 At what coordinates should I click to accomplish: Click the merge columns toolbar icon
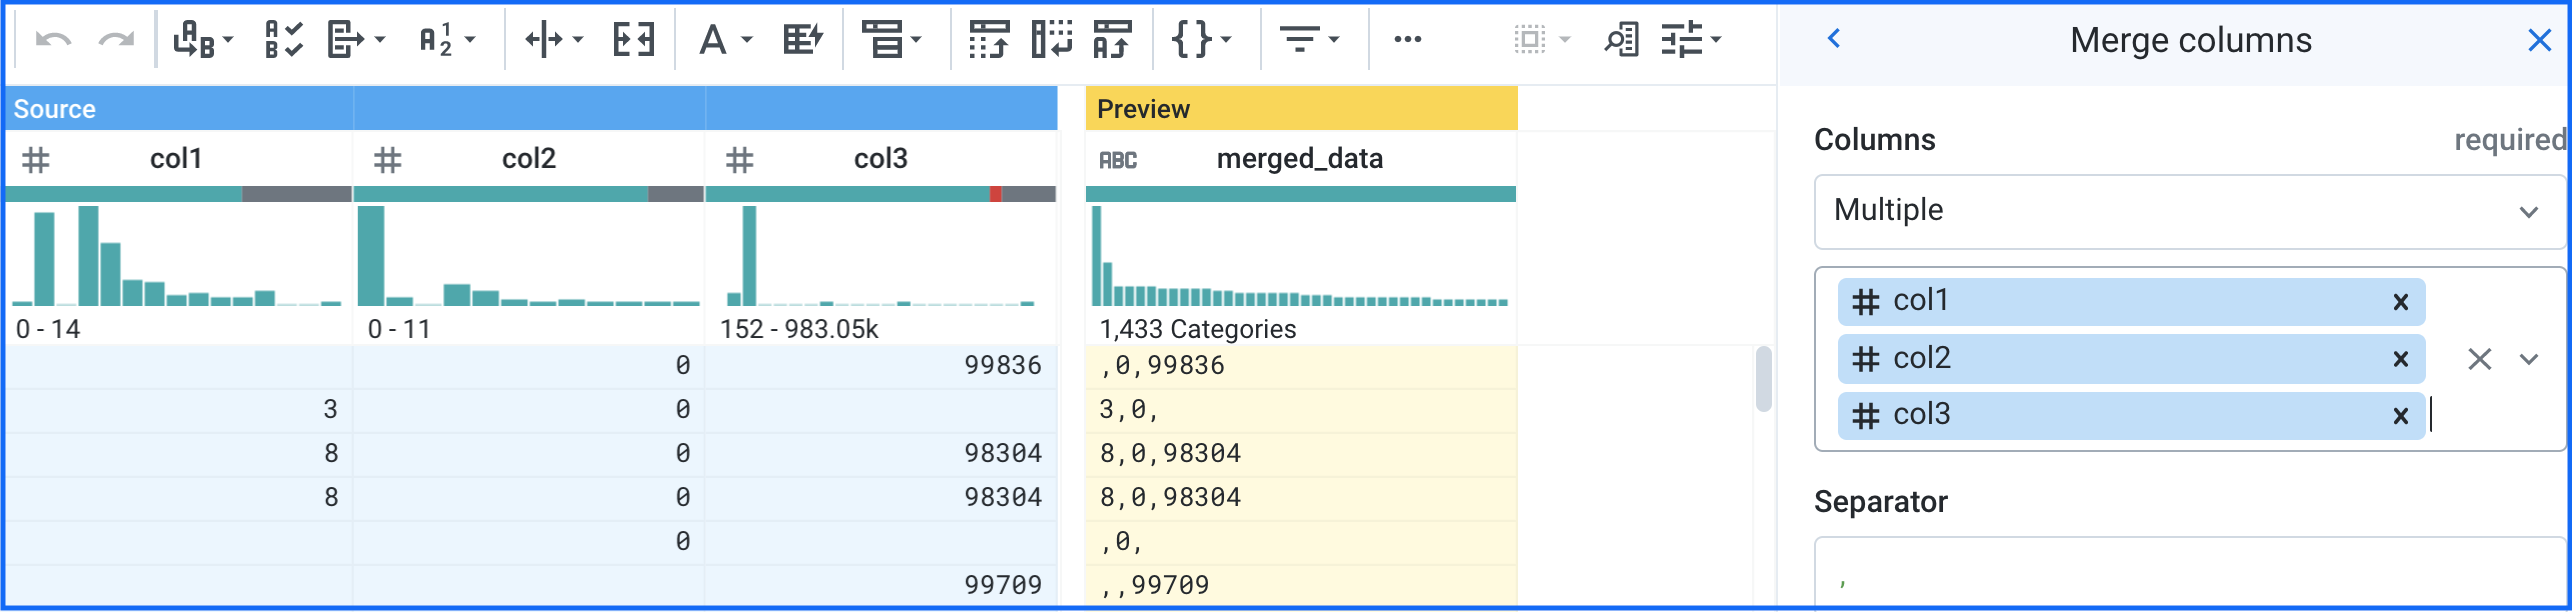(634, 40)
